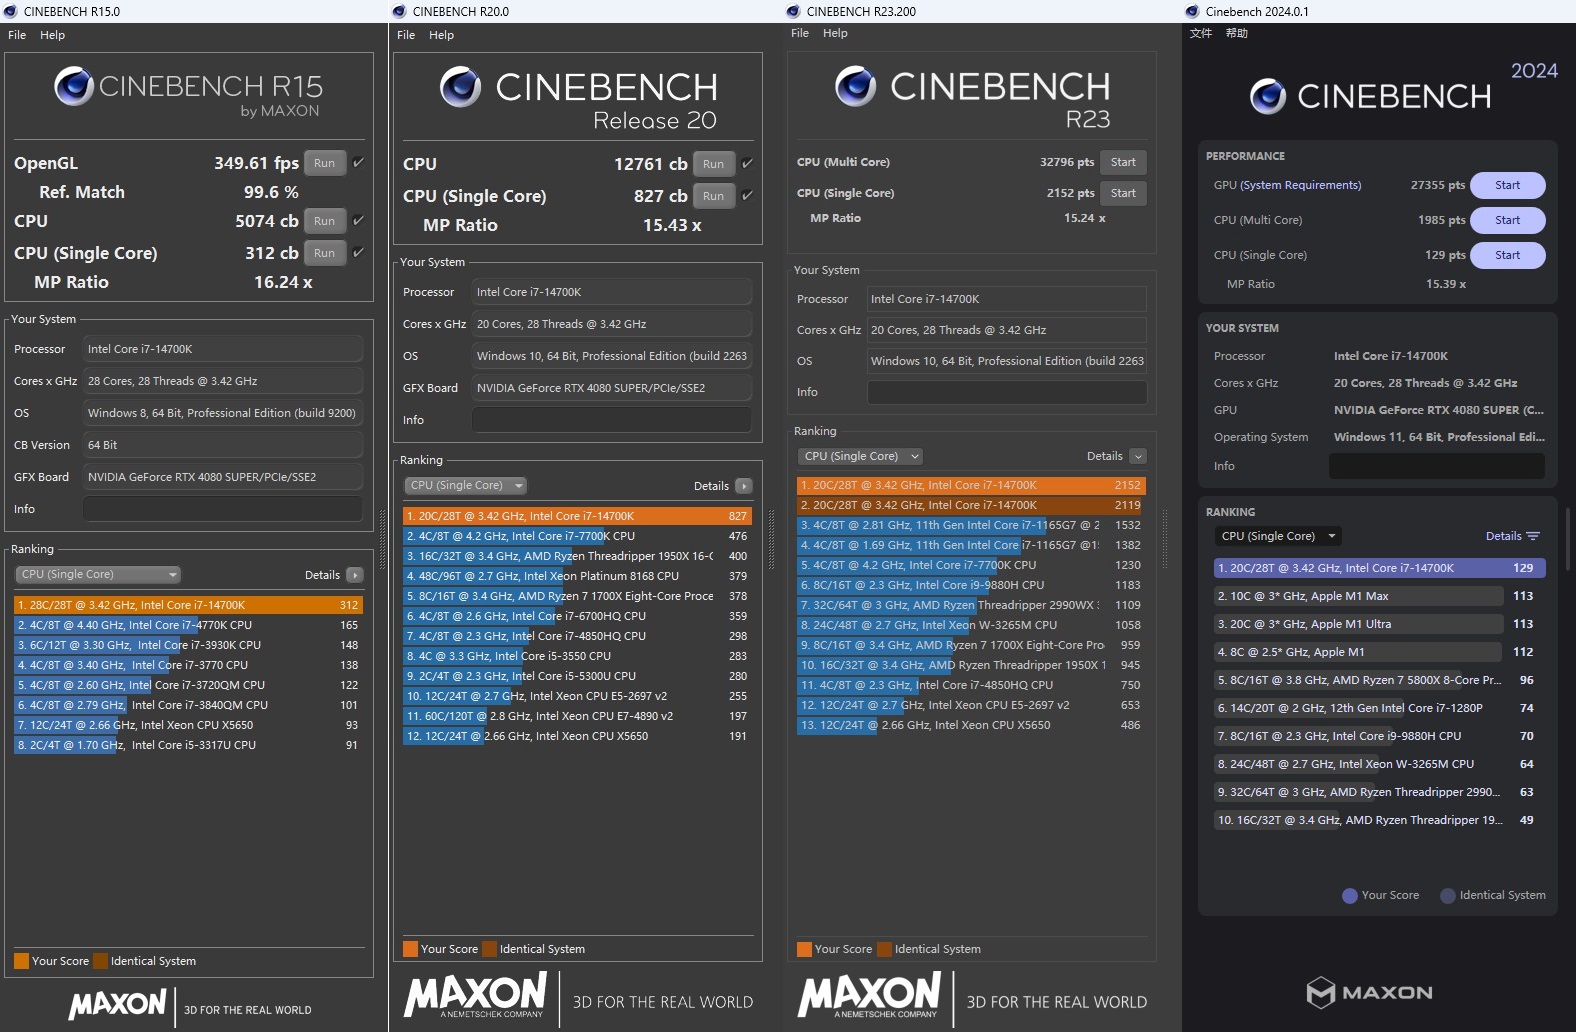Toggle the CPU test checkbox in R15
This screenshot has width=1576, height=1032.
tap(359, 220)
